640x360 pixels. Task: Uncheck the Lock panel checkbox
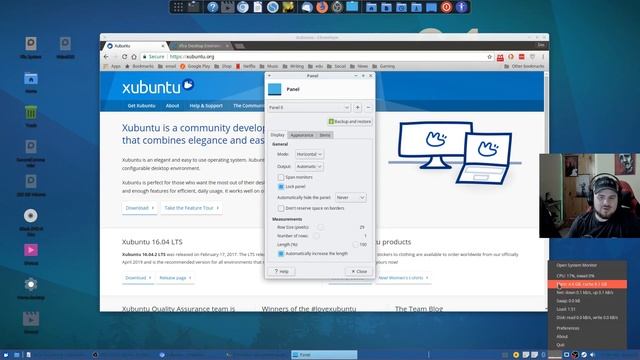click(281, 187)
